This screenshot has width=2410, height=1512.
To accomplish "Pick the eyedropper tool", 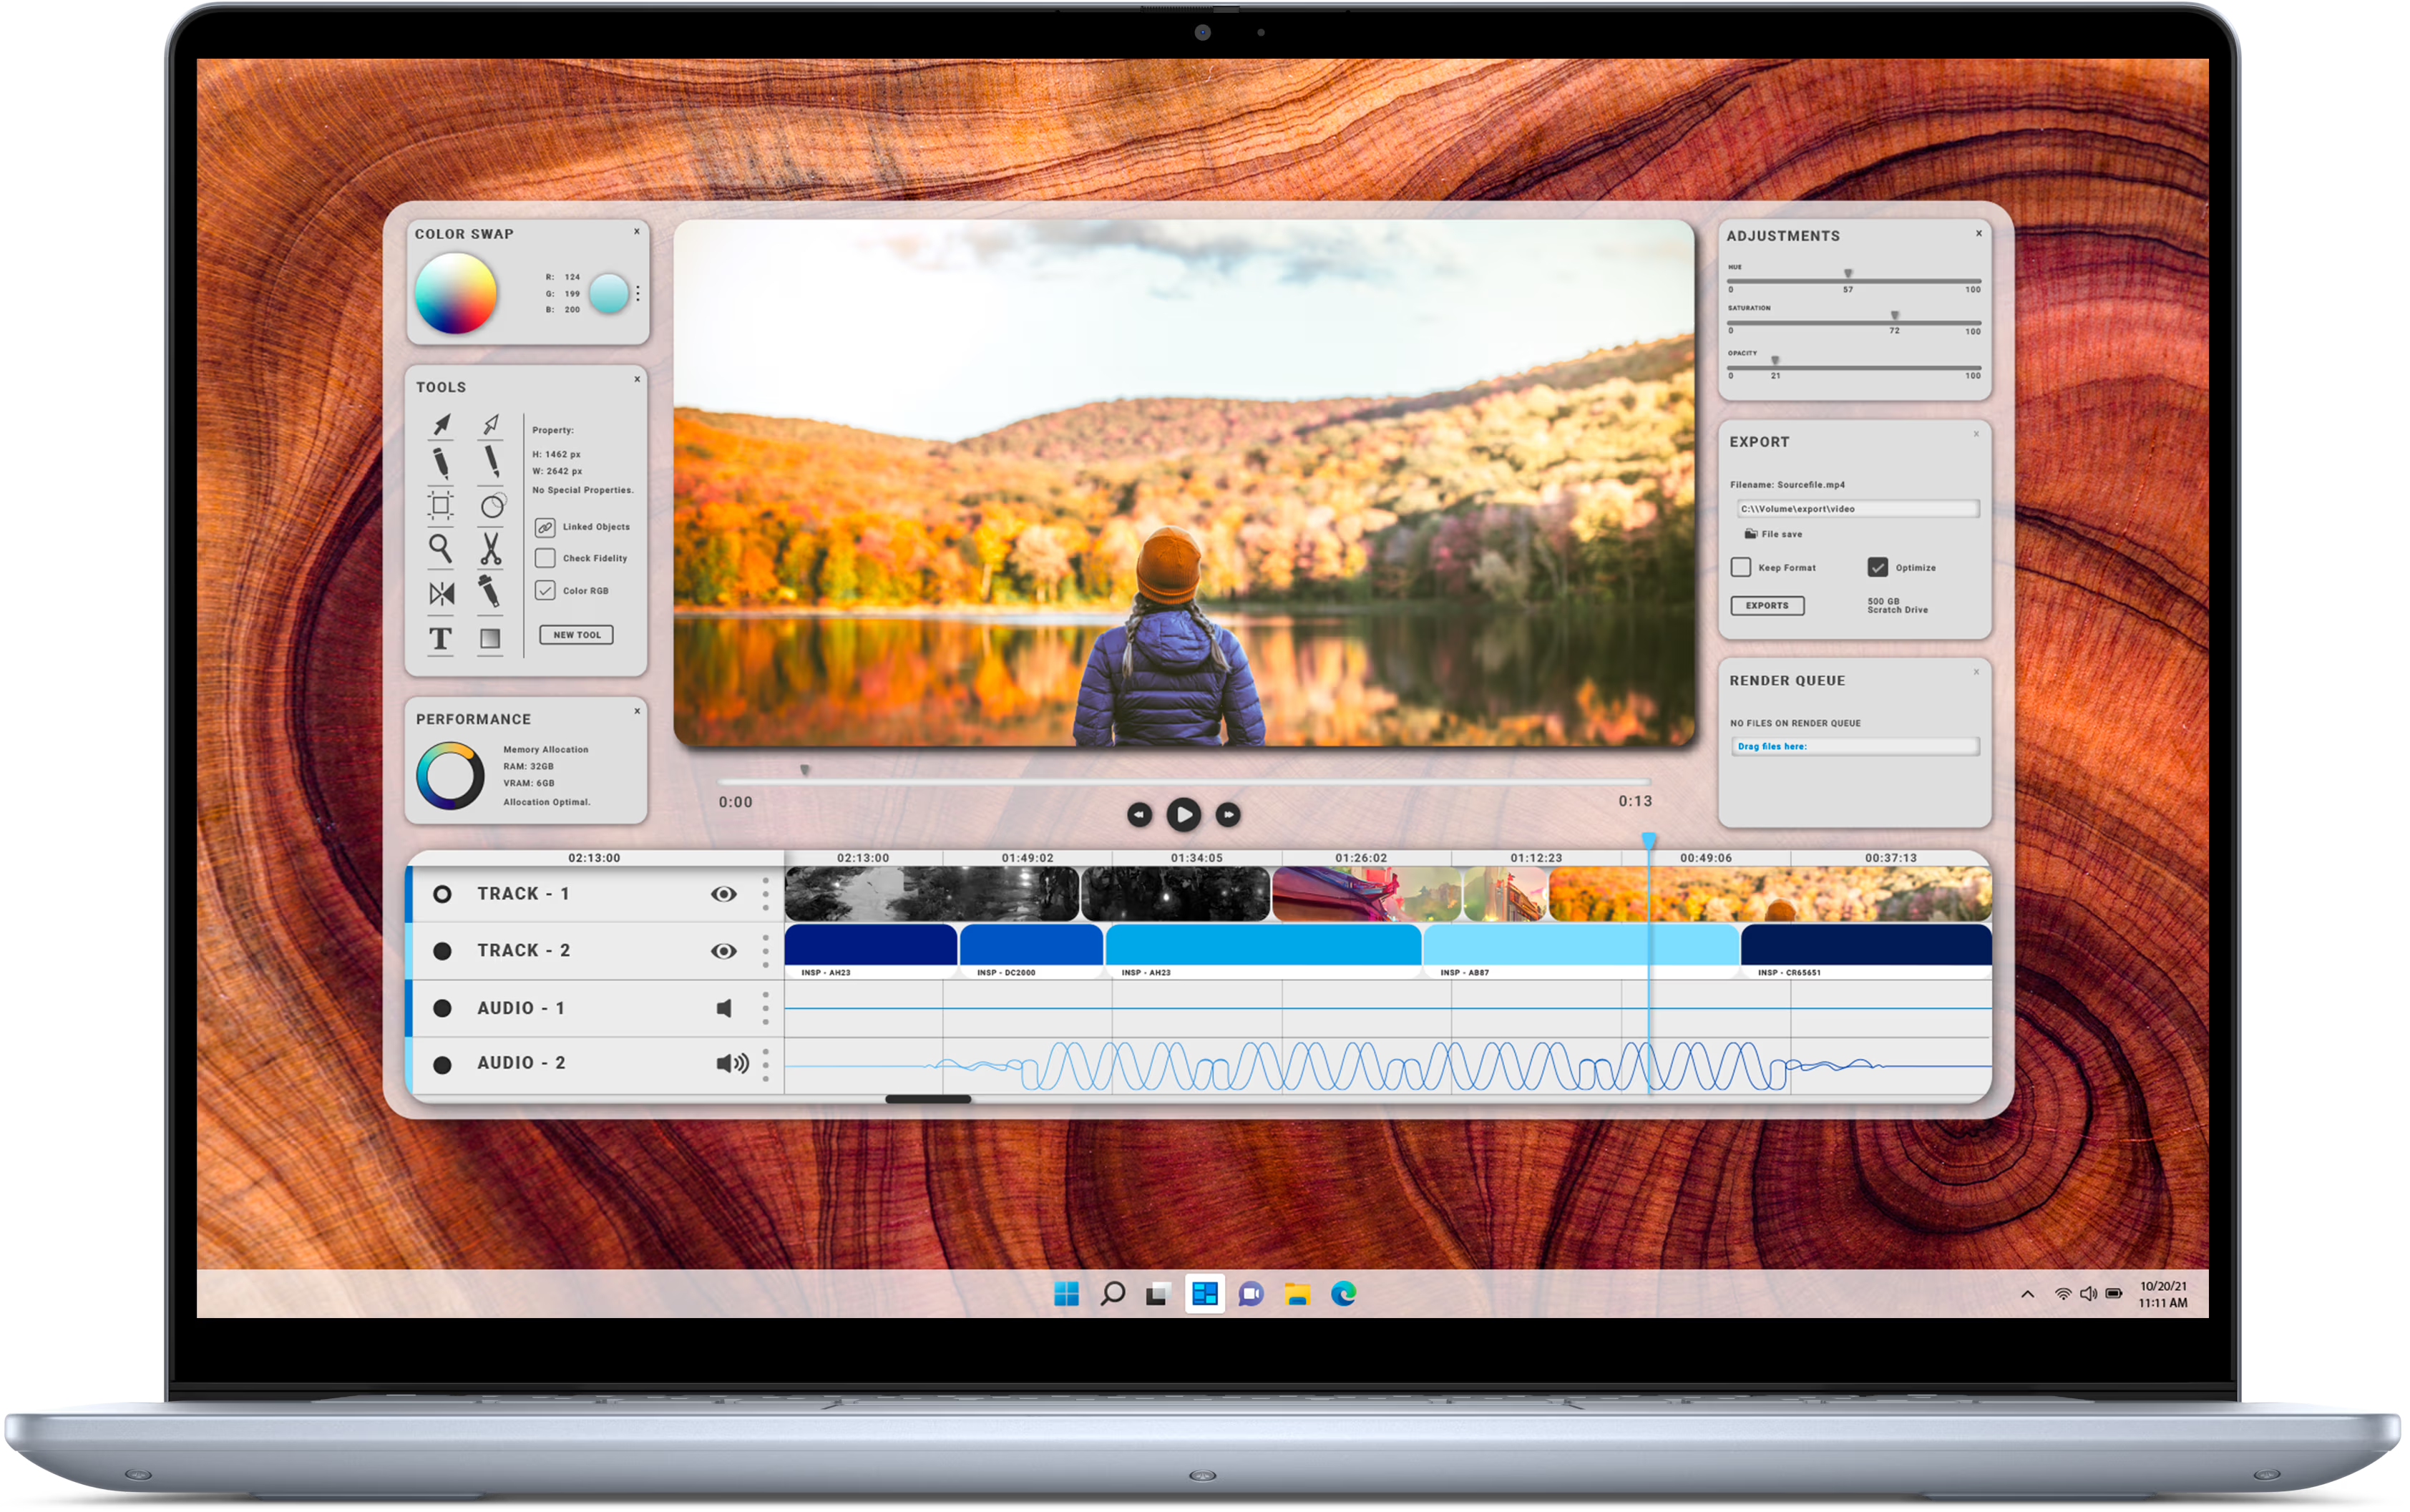I will 489,592.
